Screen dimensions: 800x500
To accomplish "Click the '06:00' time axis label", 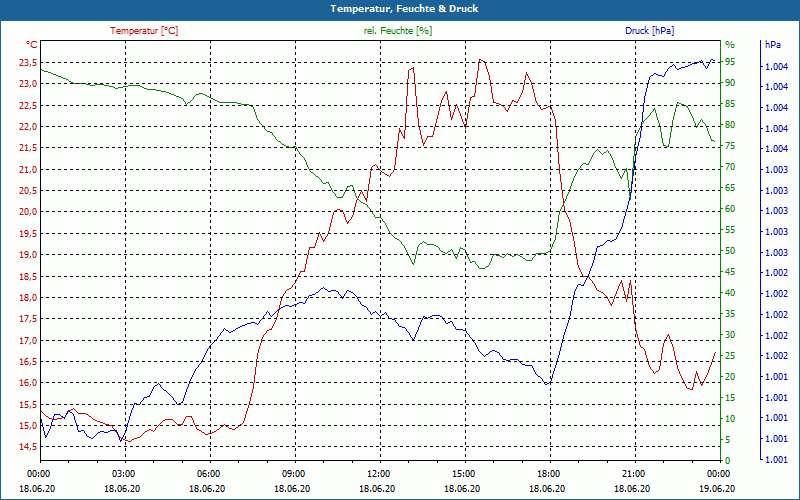I will [210, 473].
